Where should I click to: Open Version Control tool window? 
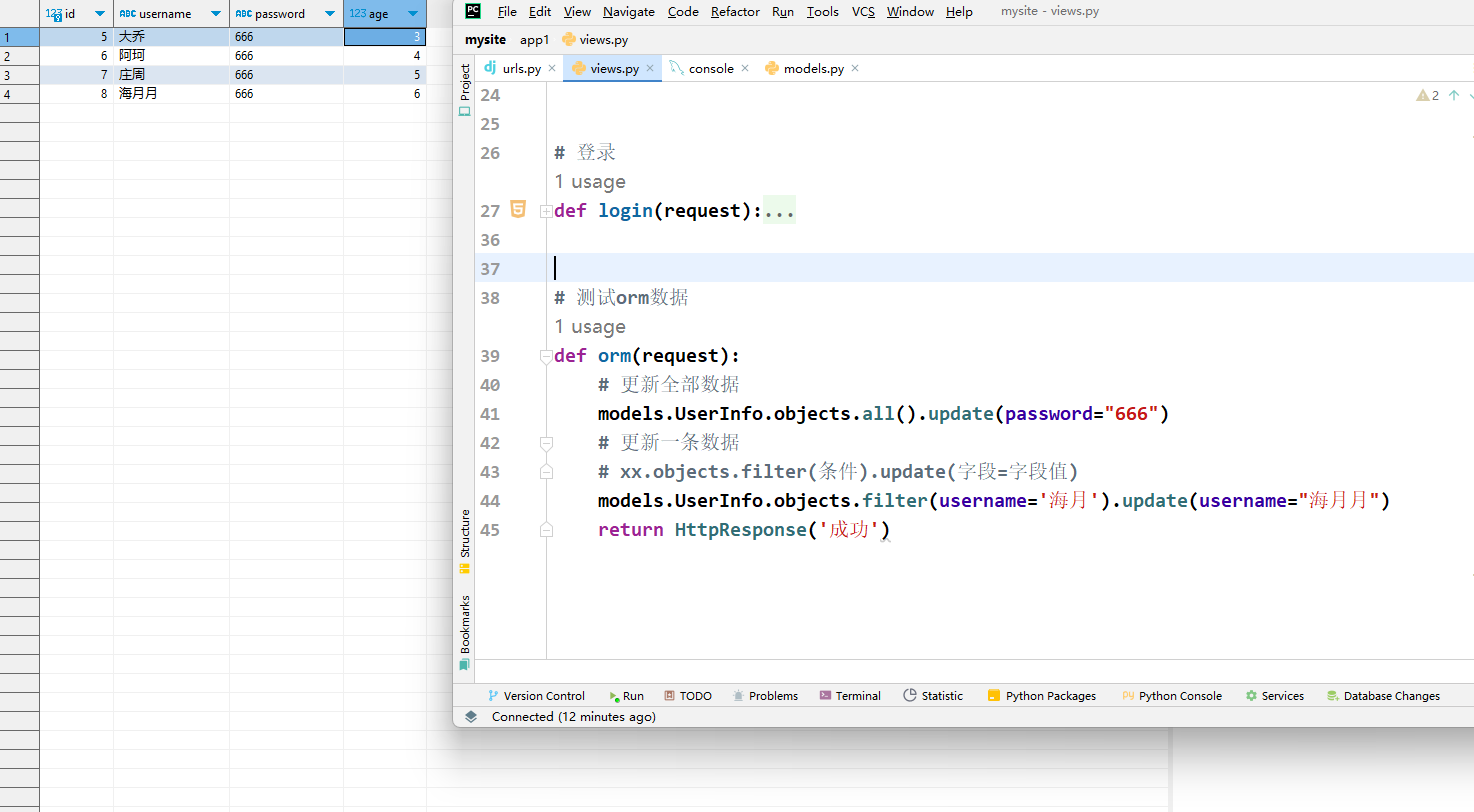tap(536, 696)
